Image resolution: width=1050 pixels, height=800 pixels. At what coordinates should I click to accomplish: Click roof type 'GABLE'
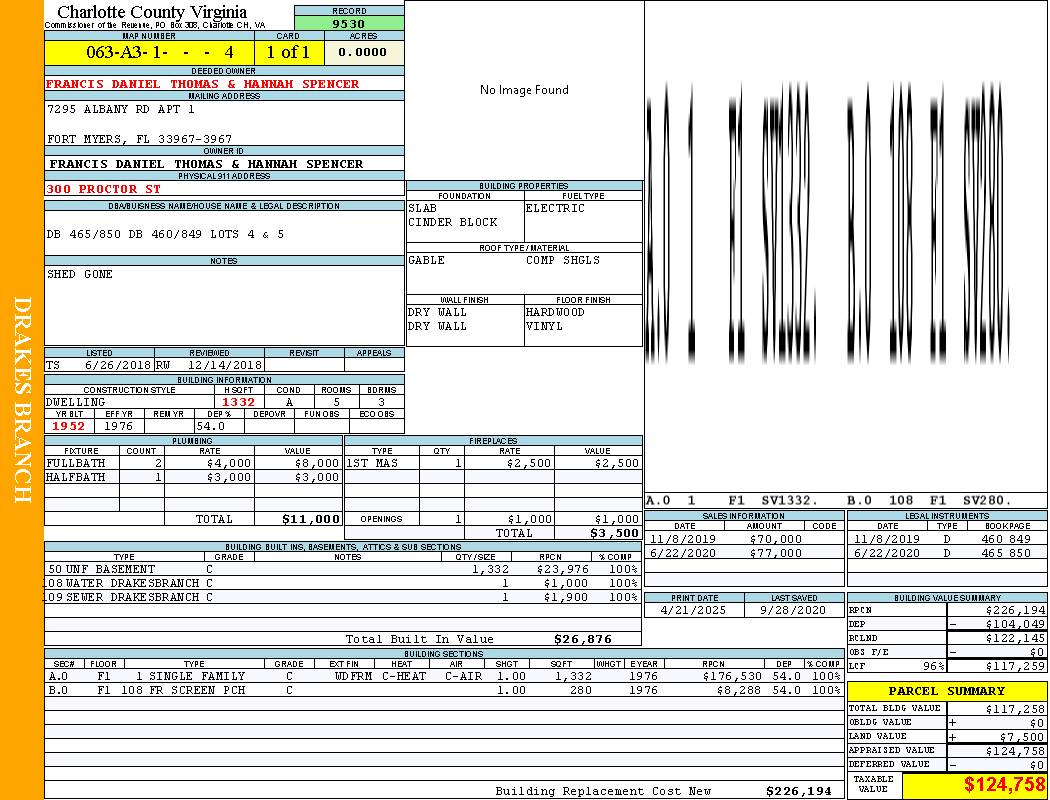click(x=427, y=260)
